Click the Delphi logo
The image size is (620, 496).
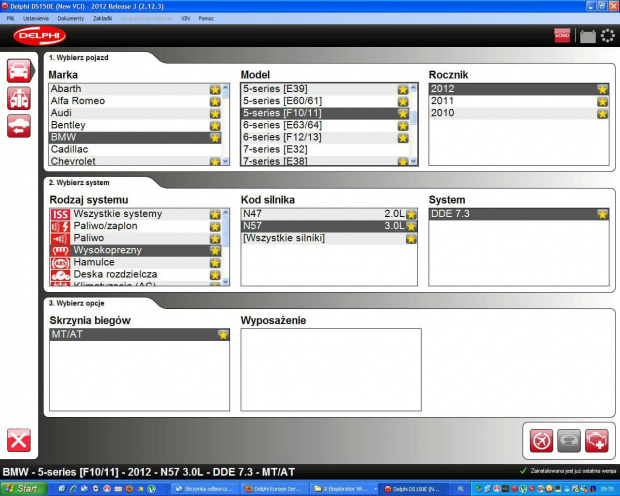point(40,36)
